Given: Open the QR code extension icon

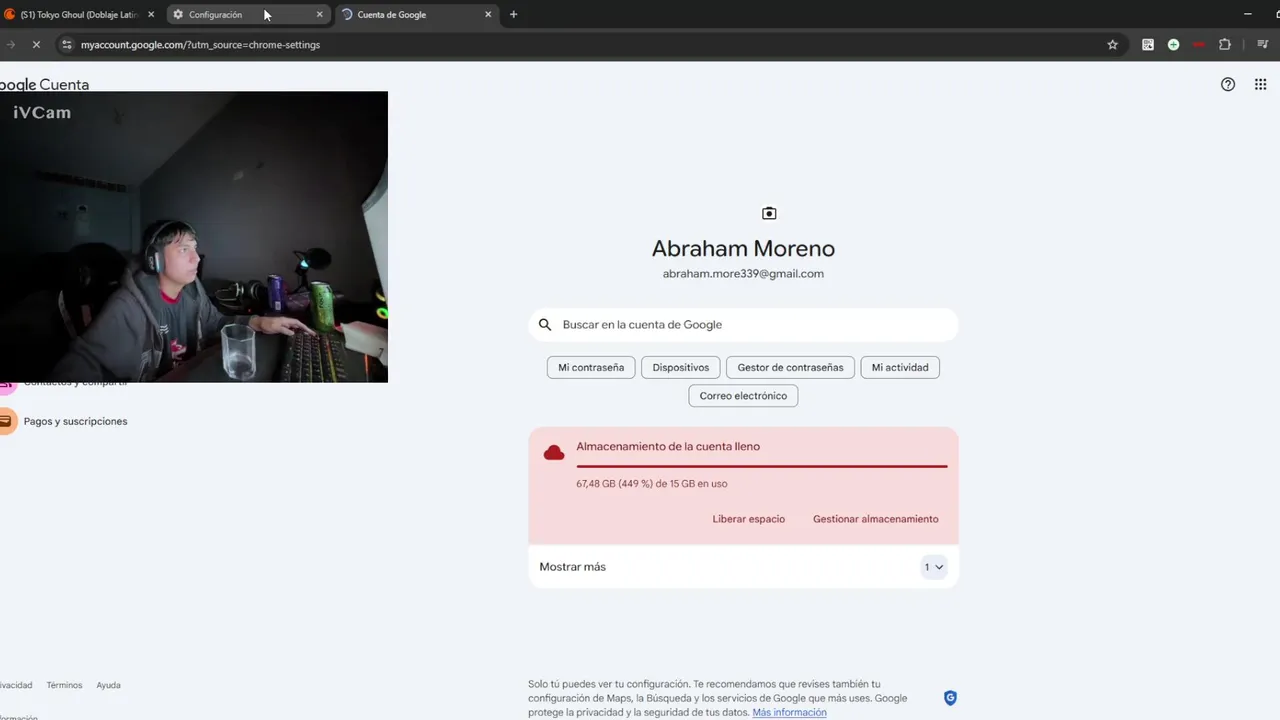Looking at the screenshot, I should pos(1148,45).
